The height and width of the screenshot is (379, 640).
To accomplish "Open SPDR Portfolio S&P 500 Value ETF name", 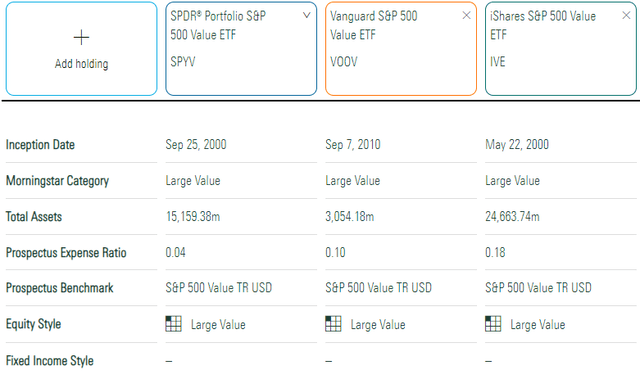I will (x=218, y=25).
